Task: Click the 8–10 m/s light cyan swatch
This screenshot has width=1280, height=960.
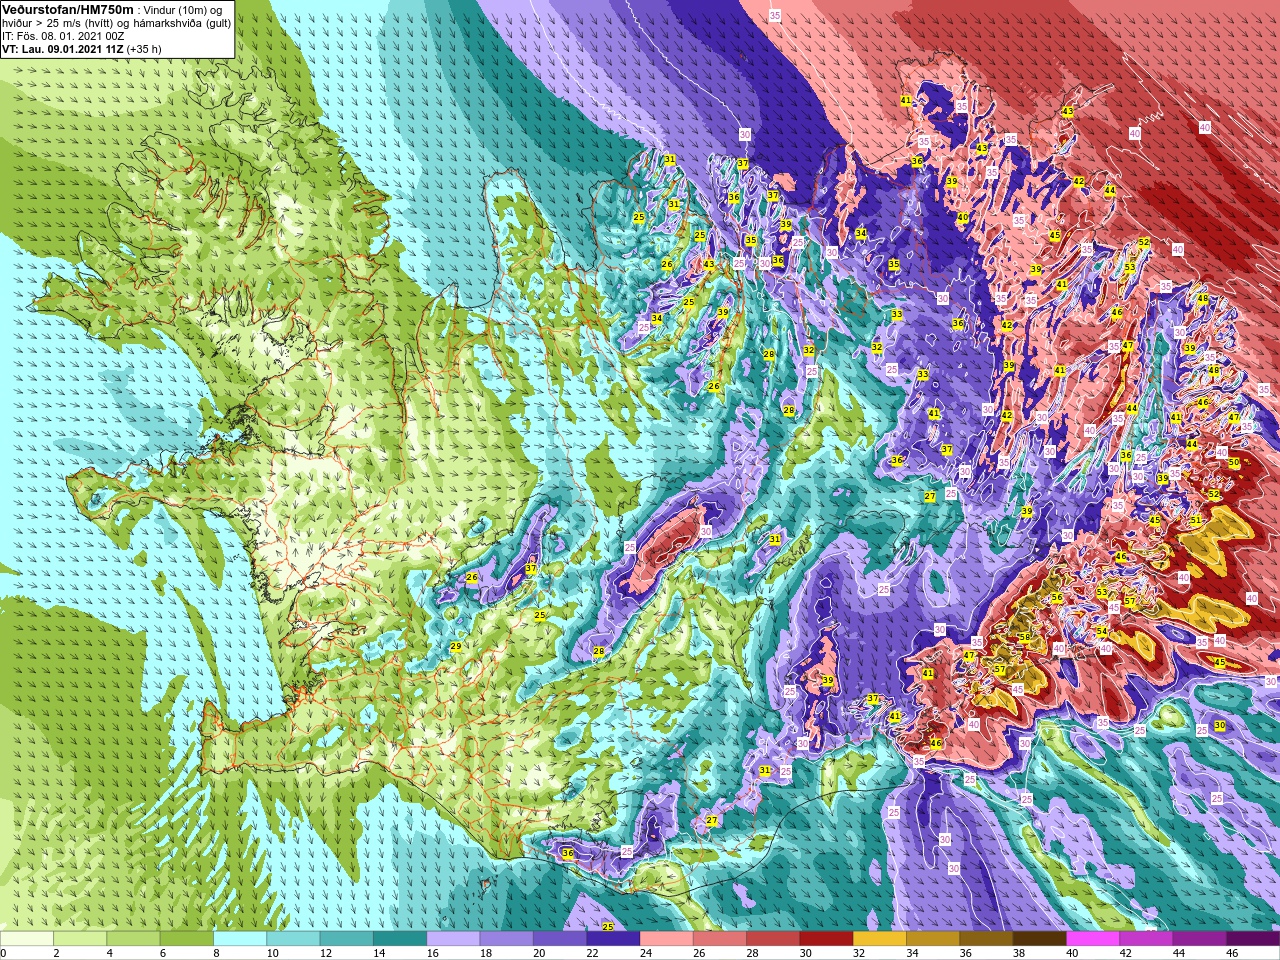Action: point(240,938)
